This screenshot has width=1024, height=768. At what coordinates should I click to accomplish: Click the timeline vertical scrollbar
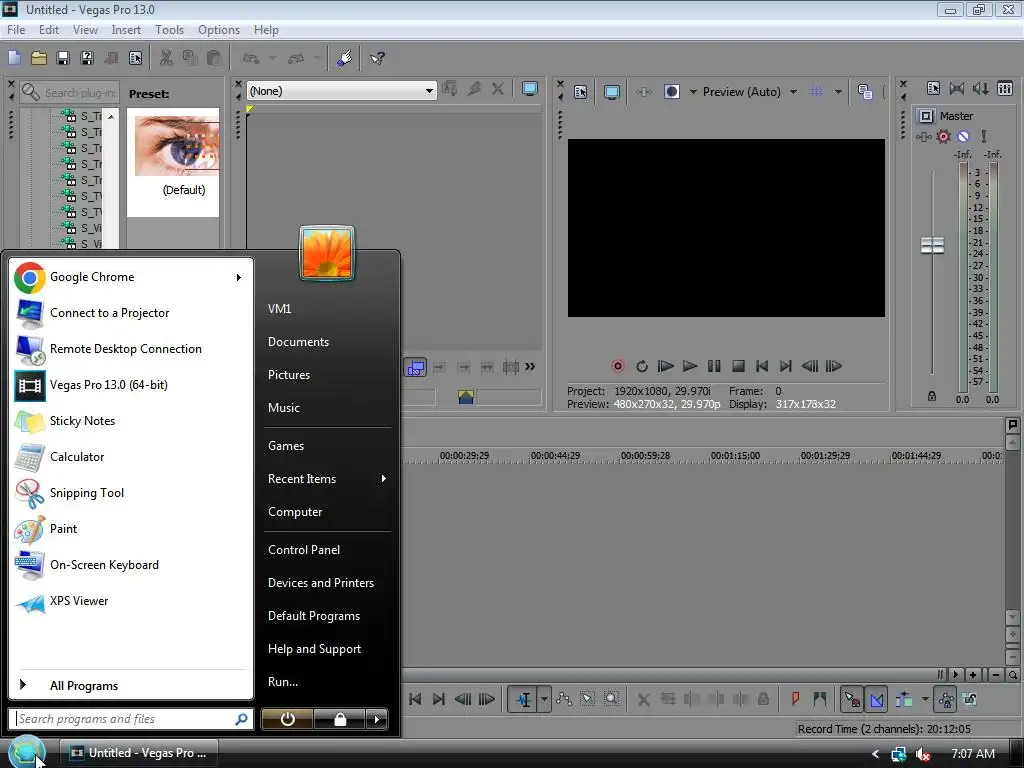point(1012,530)
